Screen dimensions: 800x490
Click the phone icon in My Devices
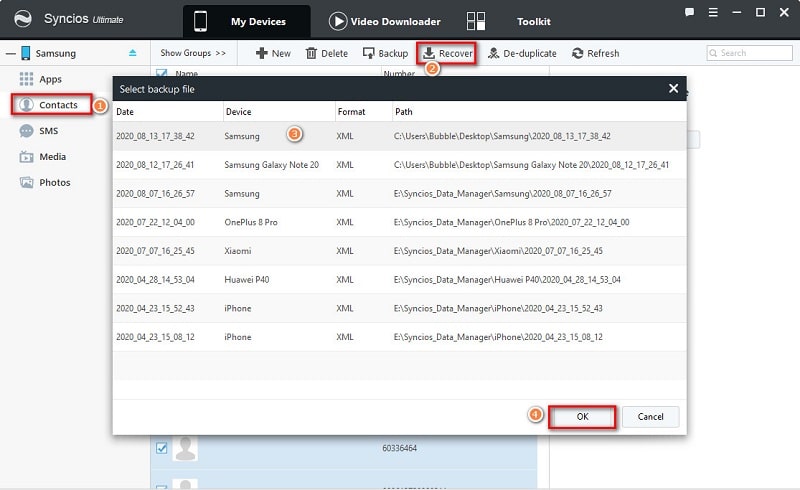click(x=201, y=21)
